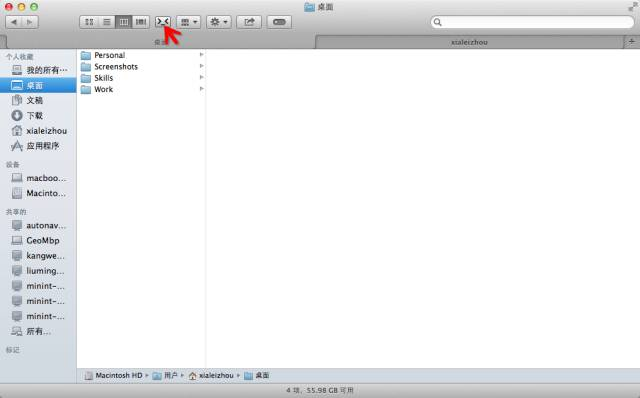Viewport: 640px width, 398px height.
Task: Click the 共享的 sidebar section header
Action: (16, 211)
